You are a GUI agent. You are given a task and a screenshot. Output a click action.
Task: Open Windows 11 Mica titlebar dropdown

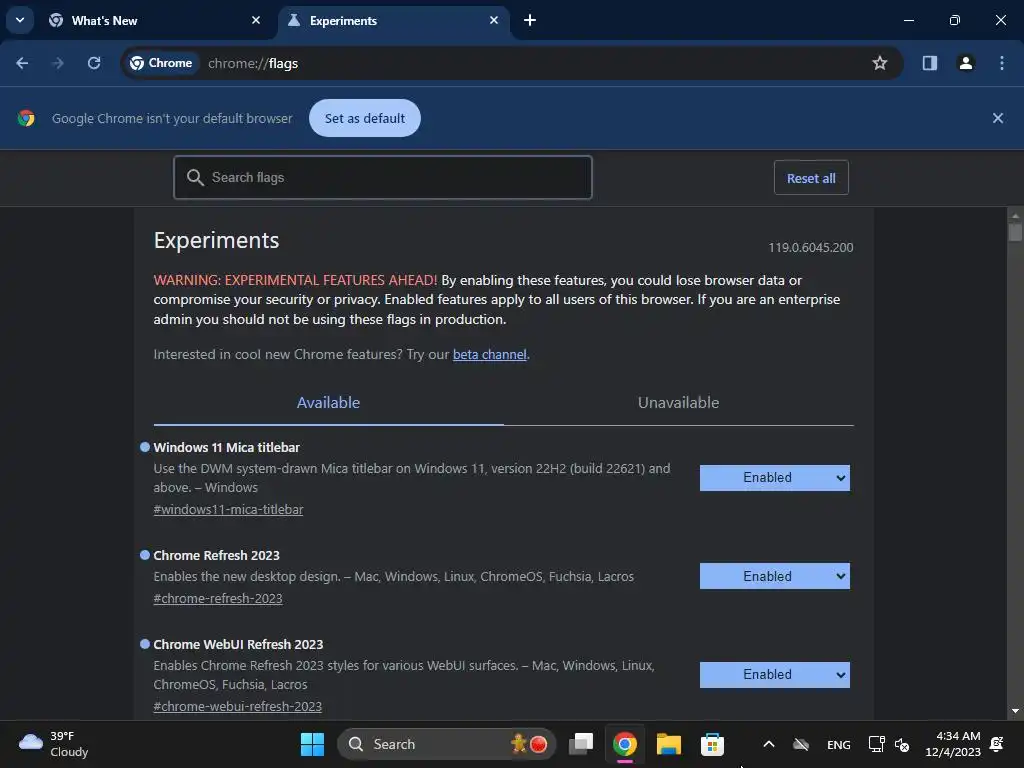(775, 478)
